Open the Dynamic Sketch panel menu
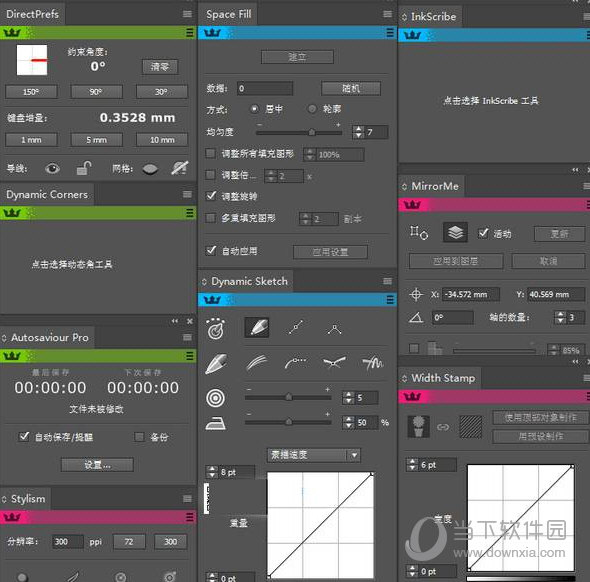The height and width of the screenshot is (582, 590). point(388,281)
